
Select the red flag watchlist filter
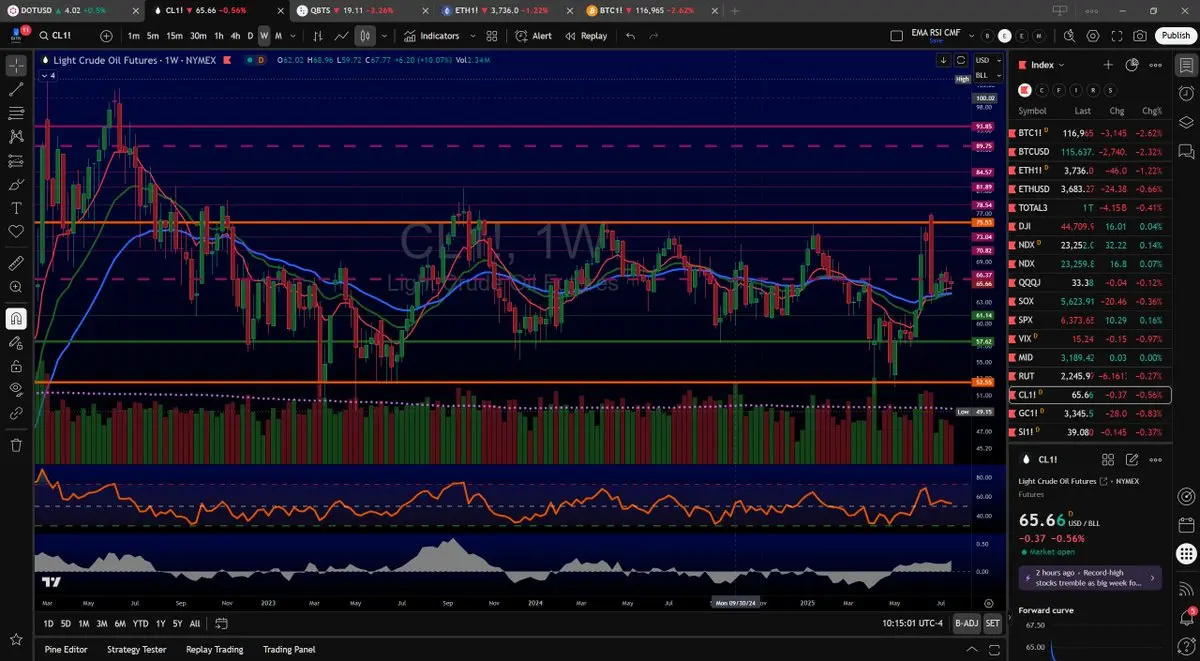tap(1025, 90)
